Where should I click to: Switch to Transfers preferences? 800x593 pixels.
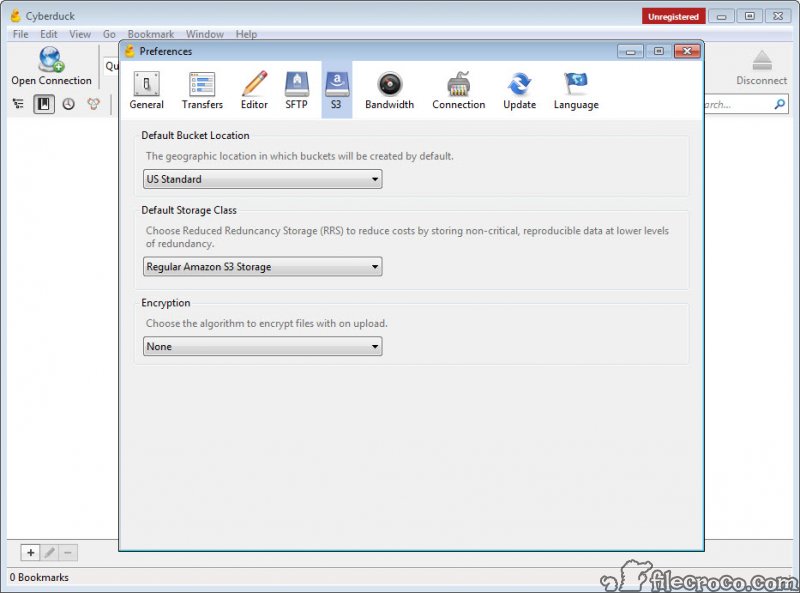pyautogui.click(x=202, y=90)
